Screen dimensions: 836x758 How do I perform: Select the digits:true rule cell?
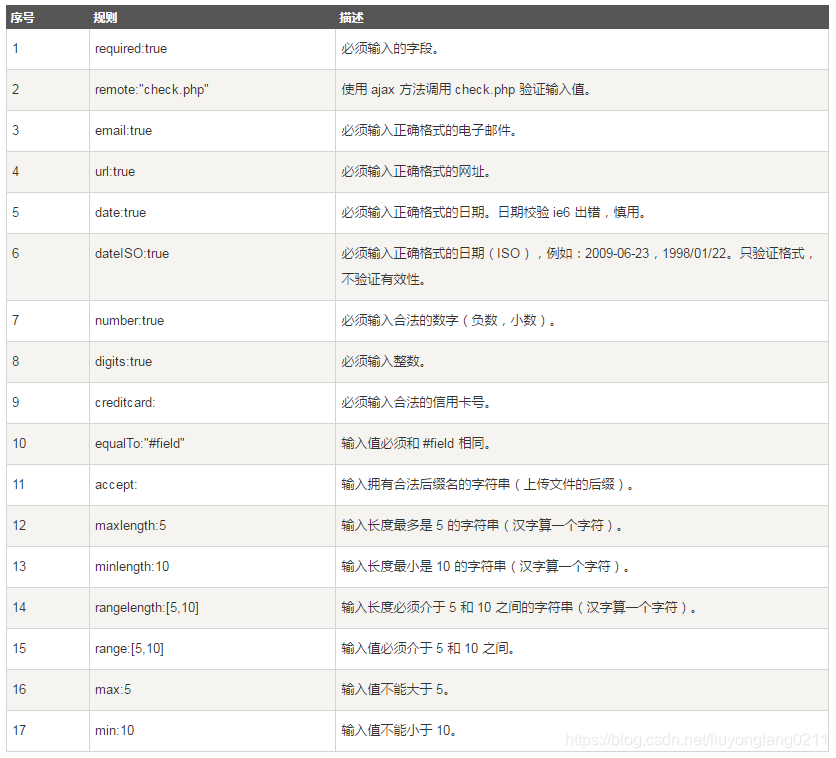click(212, 362)
